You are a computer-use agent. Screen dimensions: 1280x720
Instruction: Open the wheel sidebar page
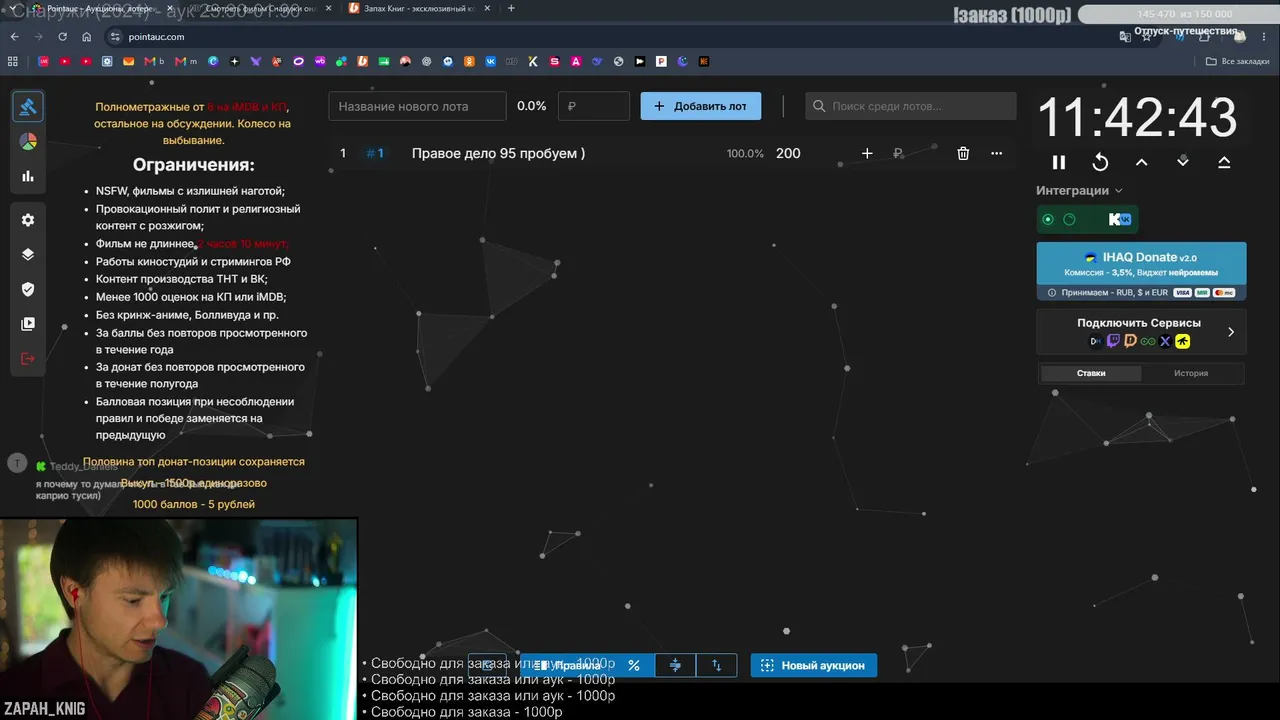(28, 141)
